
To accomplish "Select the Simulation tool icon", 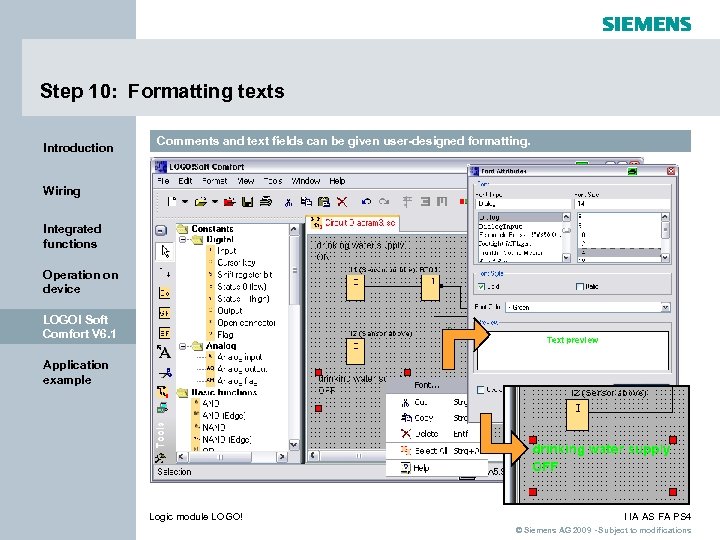I will point(163,392).
